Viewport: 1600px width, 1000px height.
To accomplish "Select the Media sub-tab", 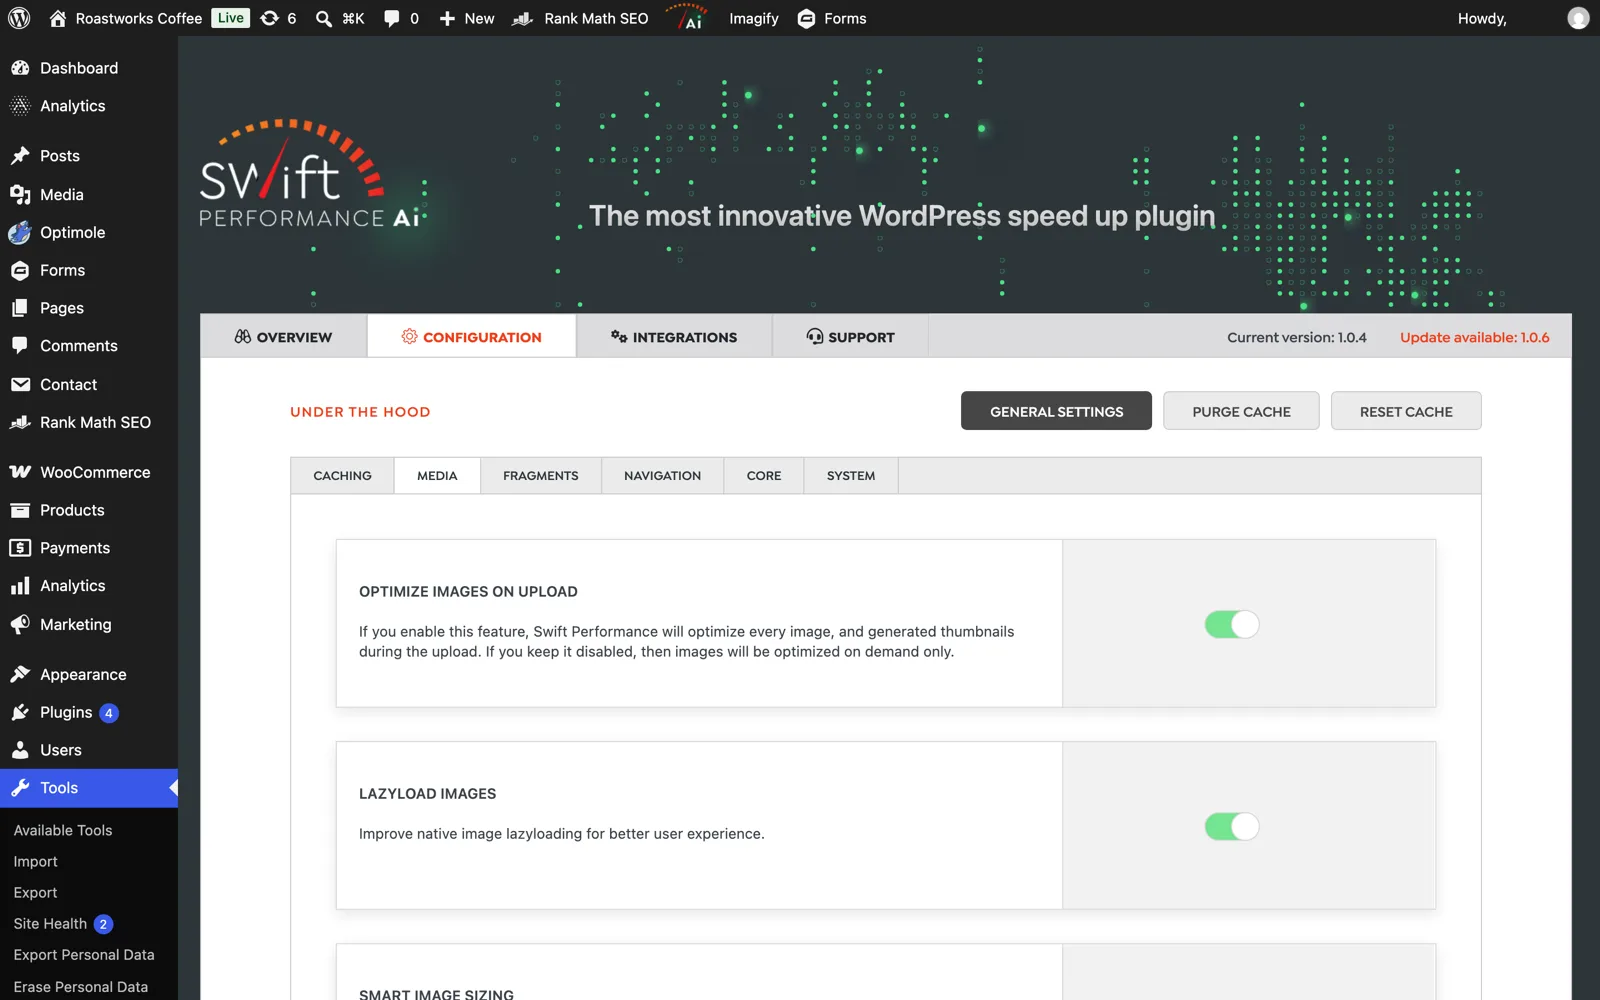I will tap(437, 476).
